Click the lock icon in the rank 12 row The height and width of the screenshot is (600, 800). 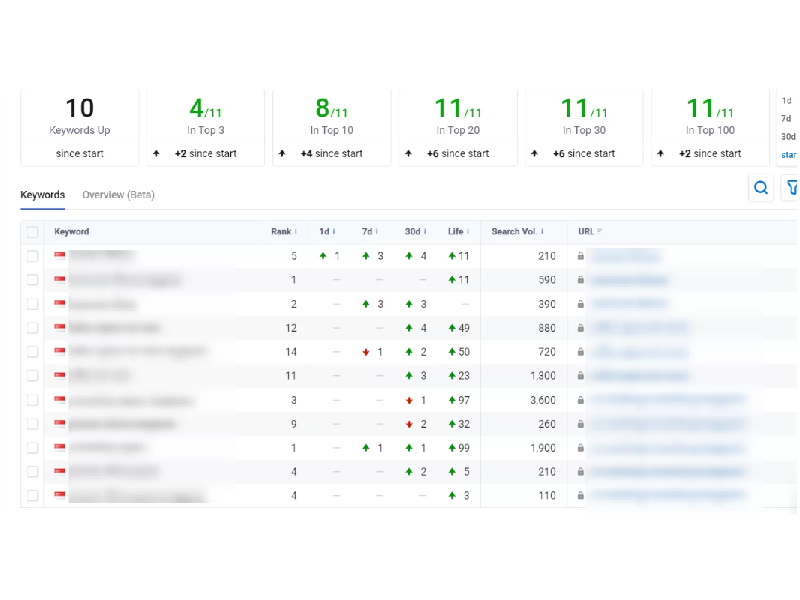pos(580,328)
